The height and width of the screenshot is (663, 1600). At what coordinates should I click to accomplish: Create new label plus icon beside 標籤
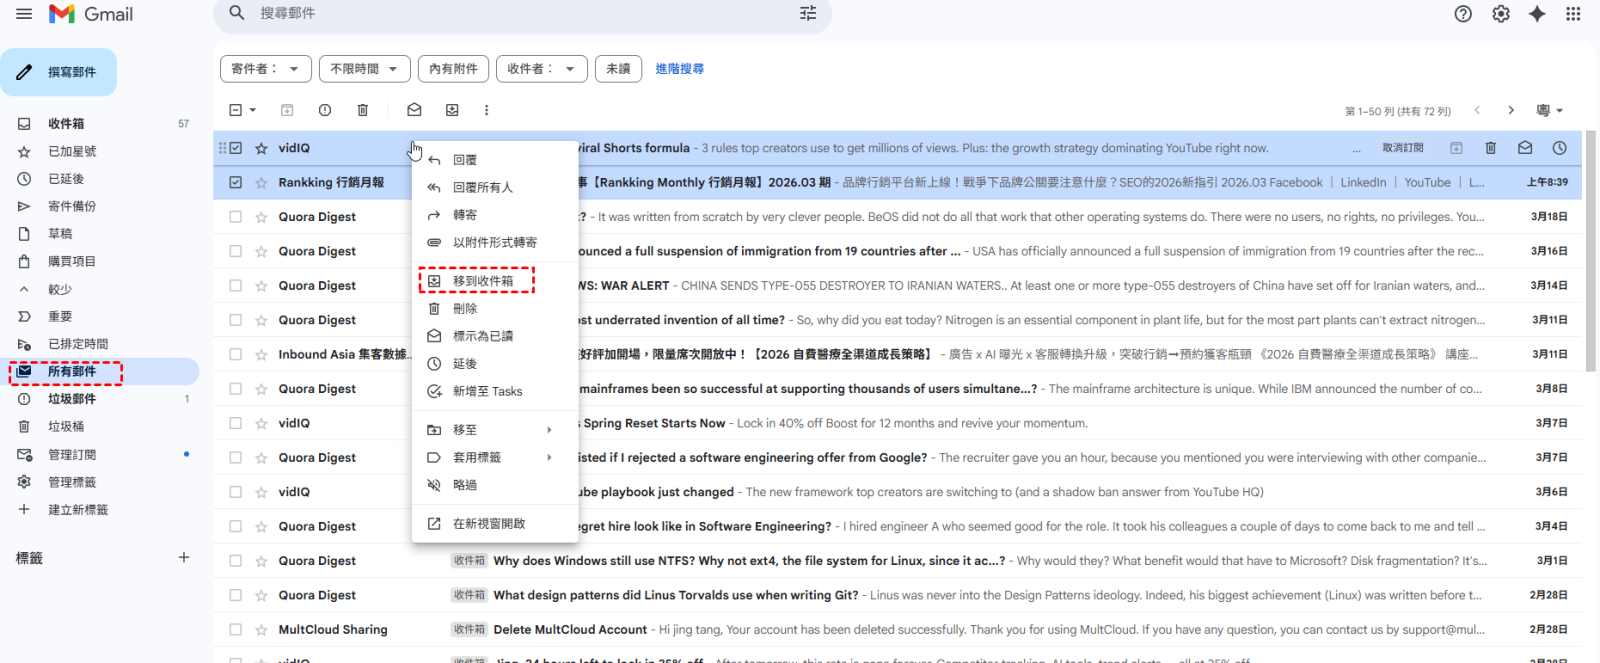(184, 557)
